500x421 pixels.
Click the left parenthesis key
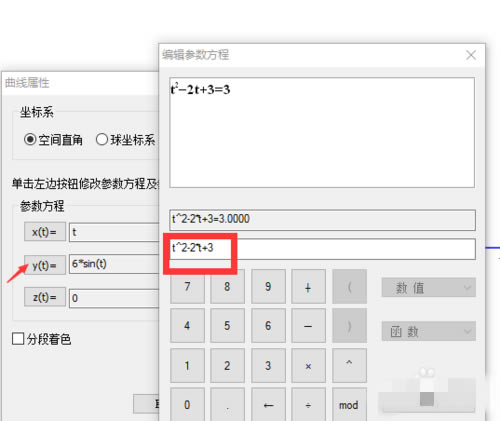click(349, 286)
